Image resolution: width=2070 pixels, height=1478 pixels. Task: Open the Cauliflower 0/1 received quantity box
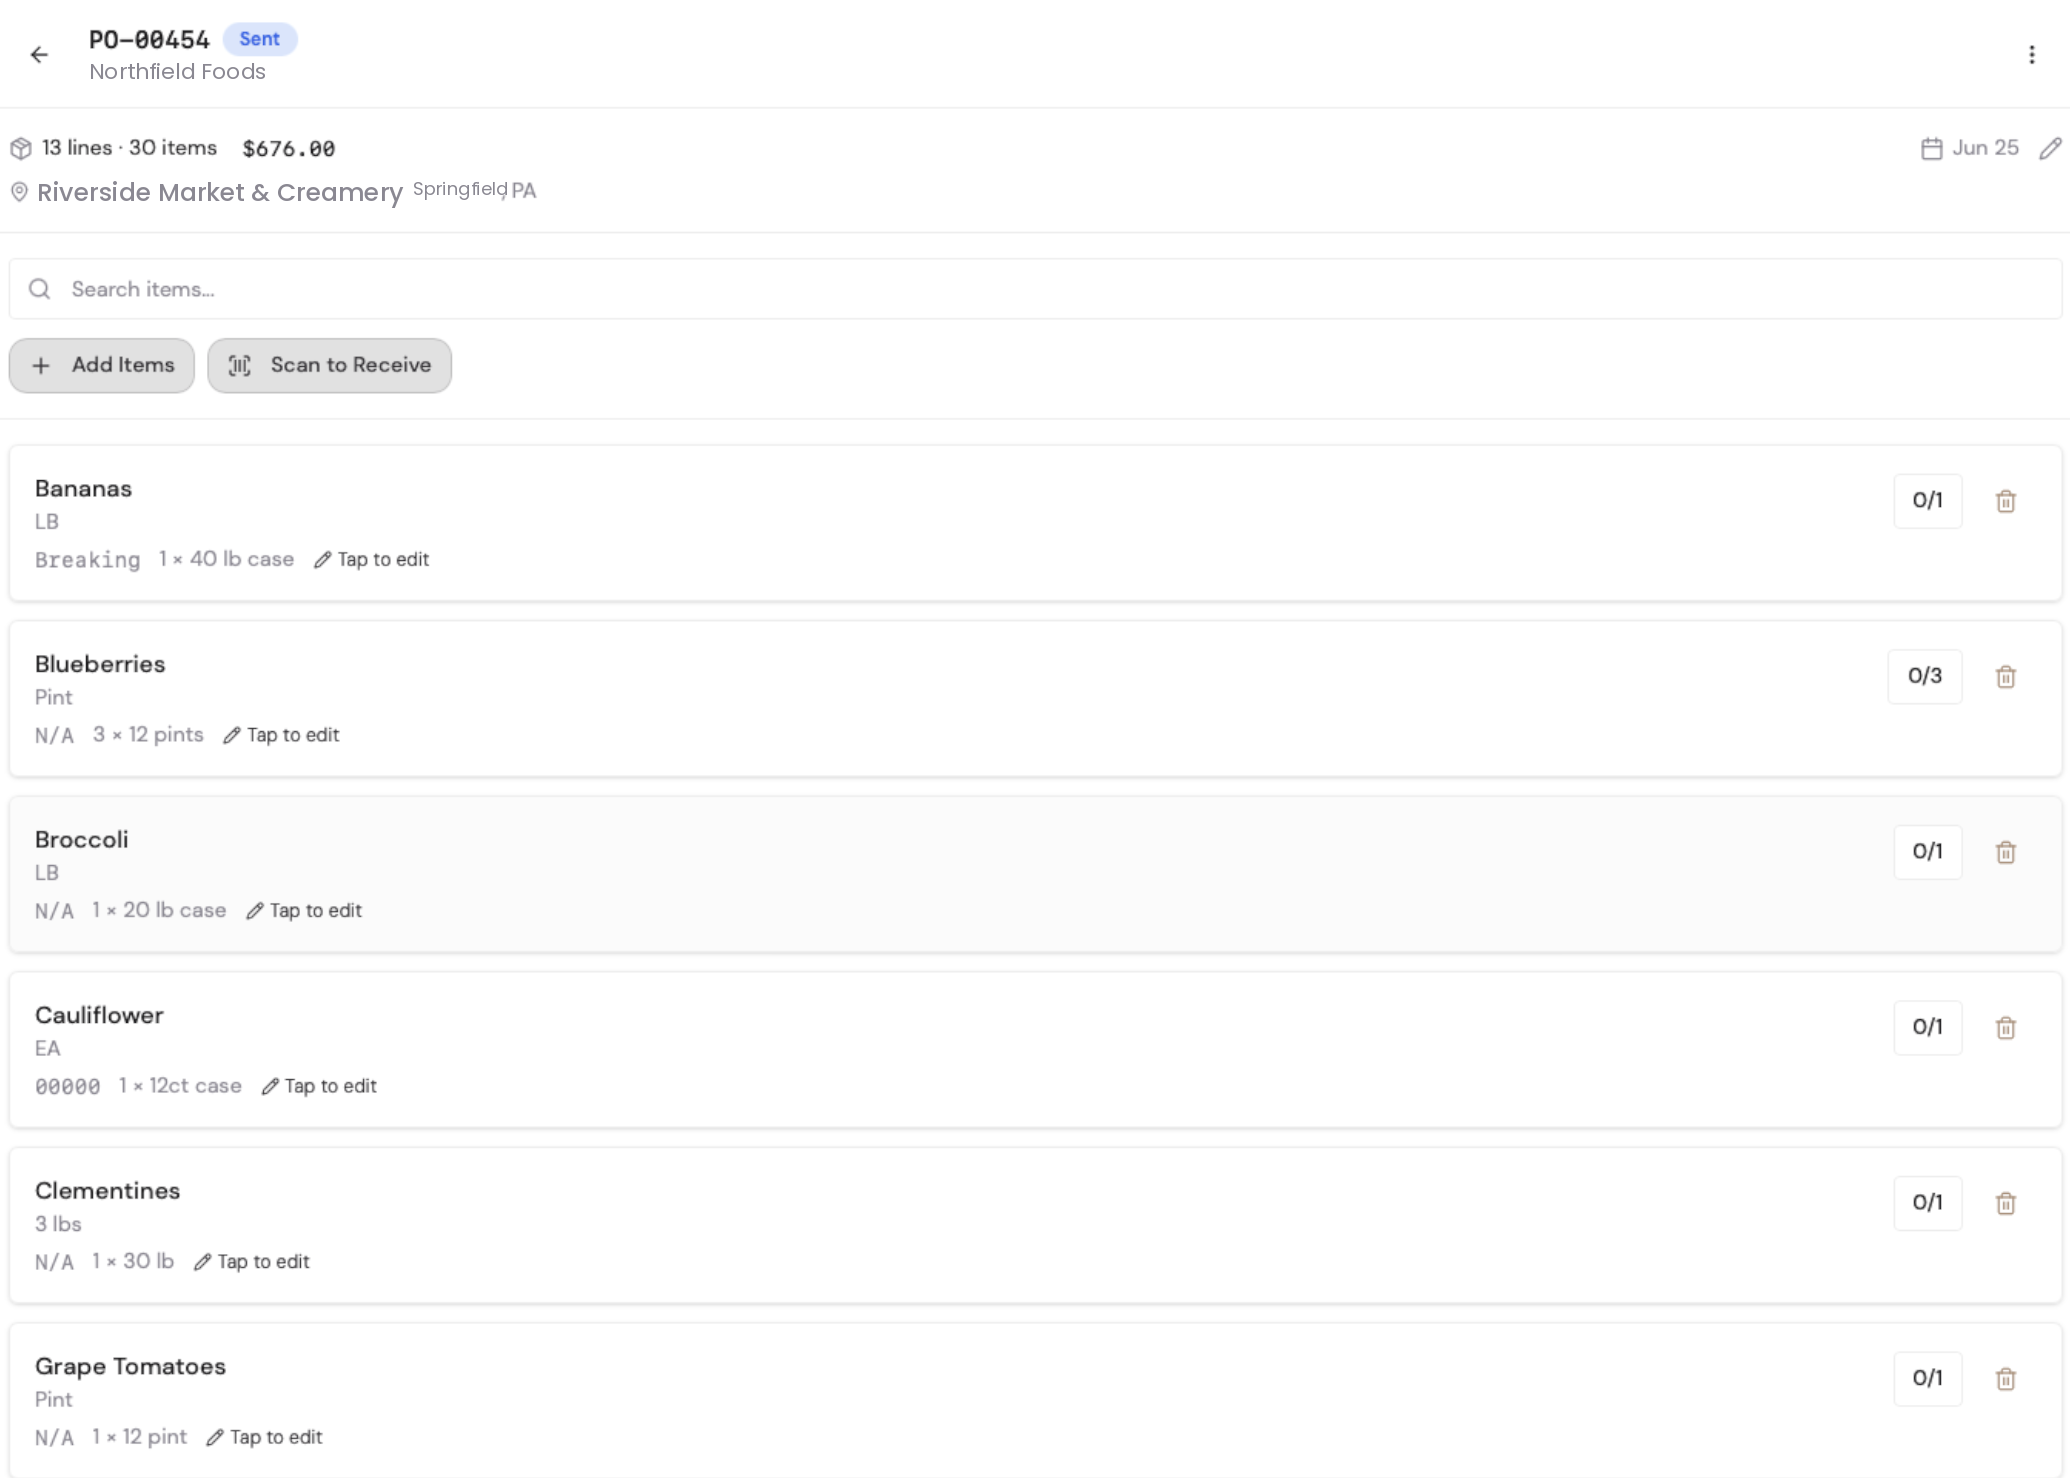1927,1027
